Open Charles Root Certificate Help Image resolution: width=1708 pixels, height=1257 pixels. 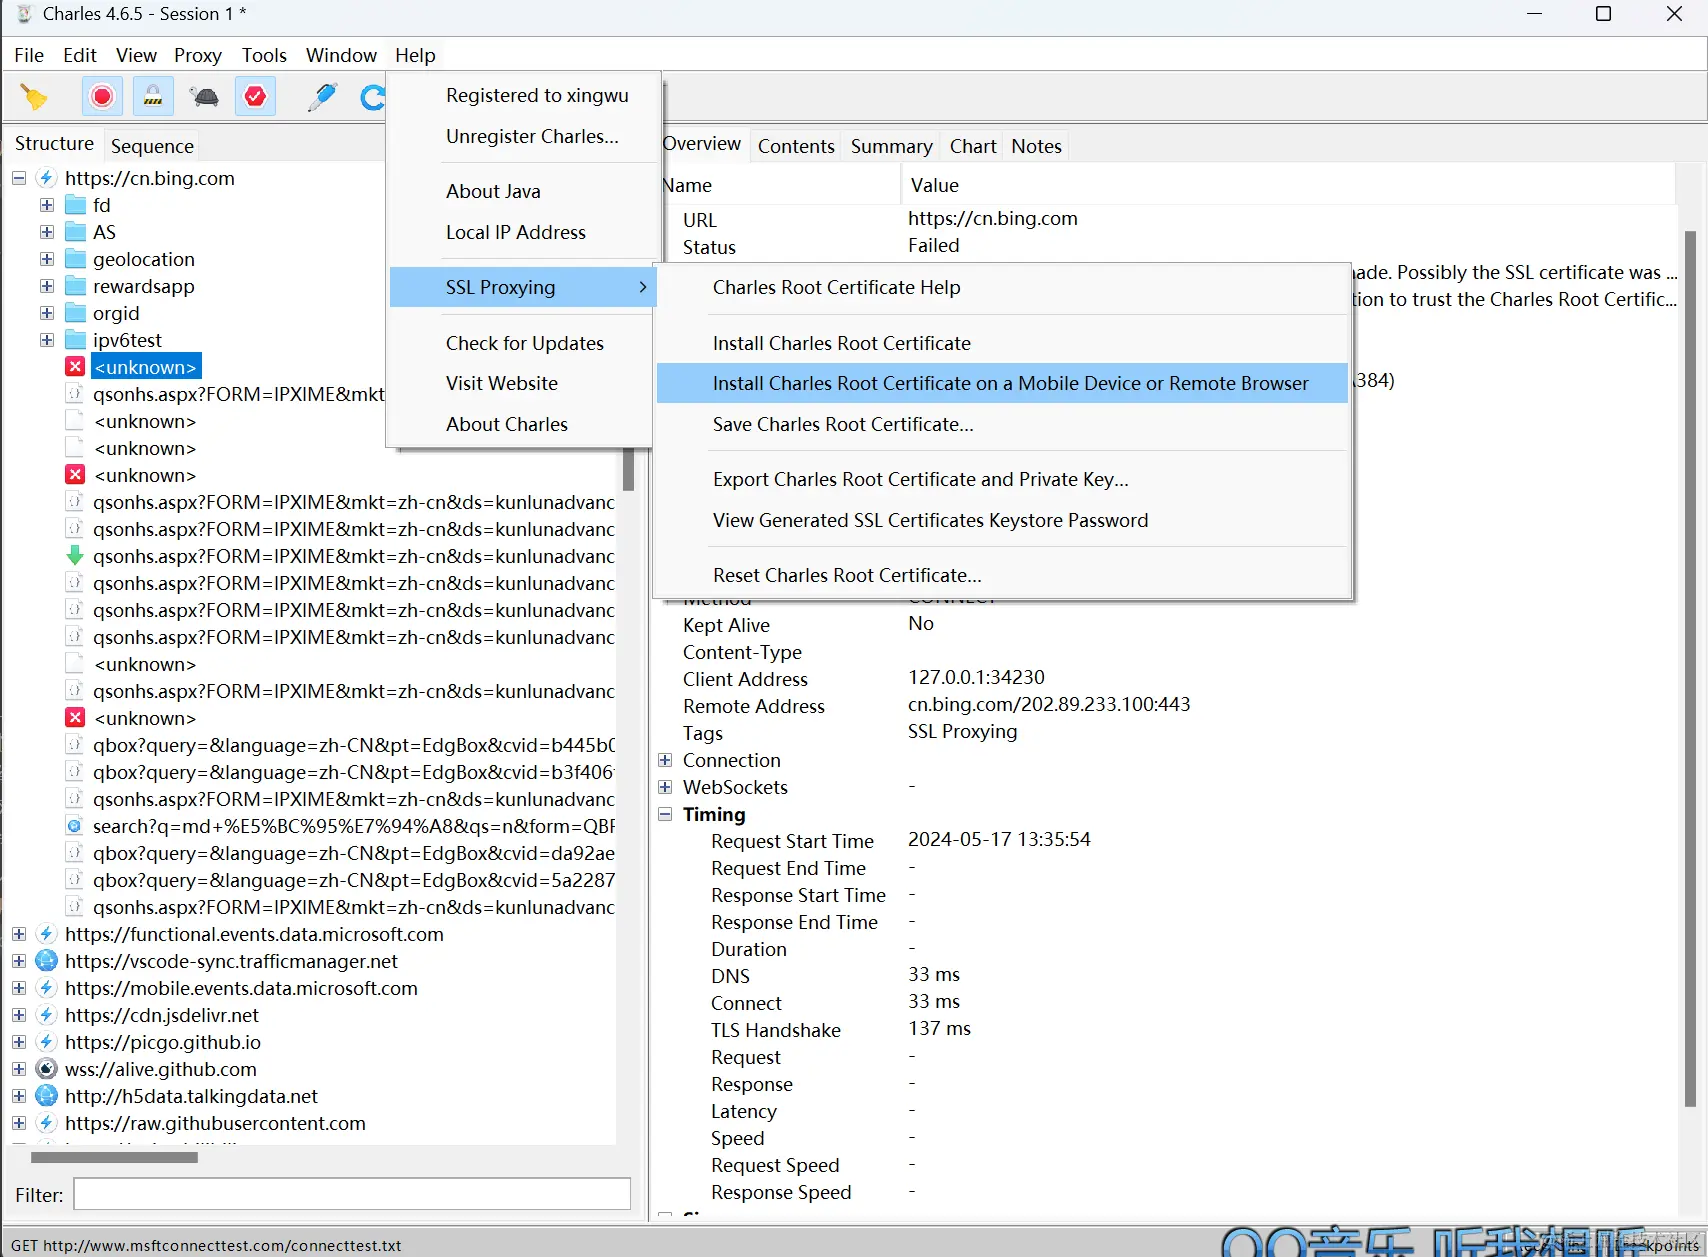click(1002, 287)
